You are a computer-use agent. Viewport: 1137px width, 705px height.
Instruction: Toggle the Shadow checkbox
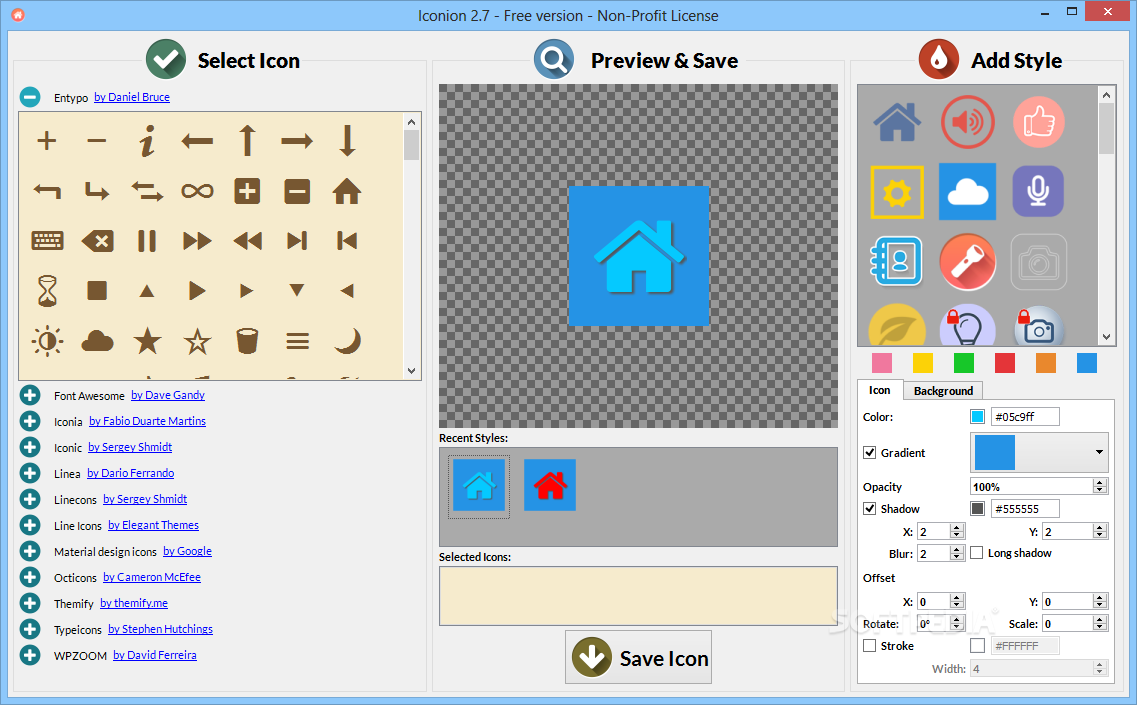click(869, 508)
